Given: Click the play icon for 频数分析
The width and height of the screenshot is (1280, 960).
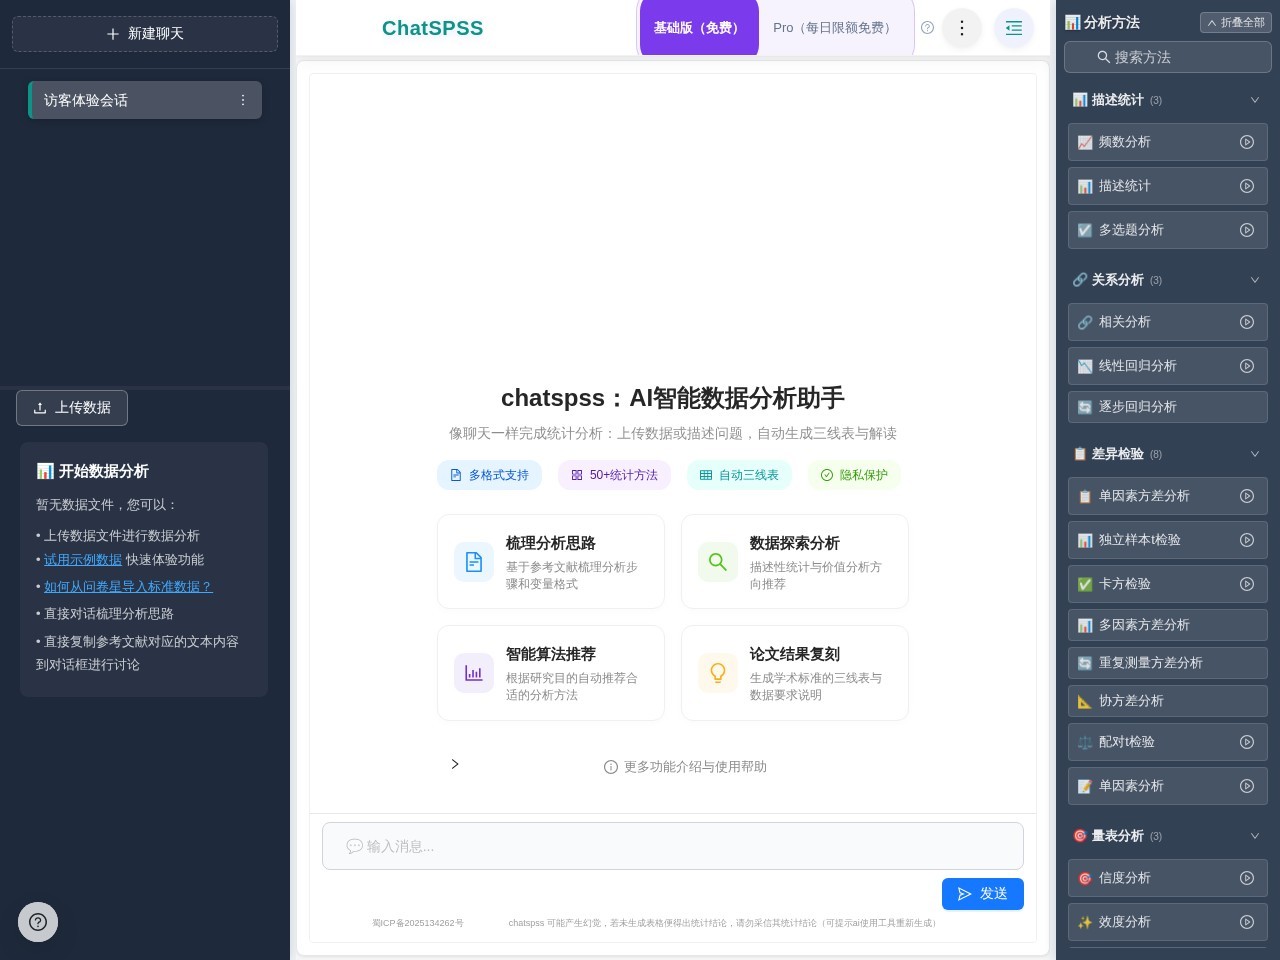Looking at the screenshot, I should 1247,142.
